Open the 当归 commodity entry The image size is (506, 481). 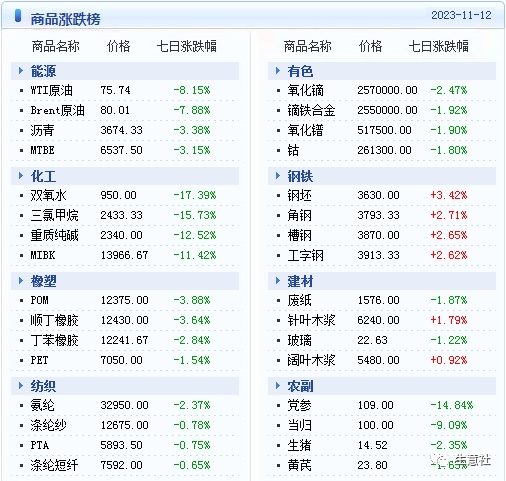299,425
